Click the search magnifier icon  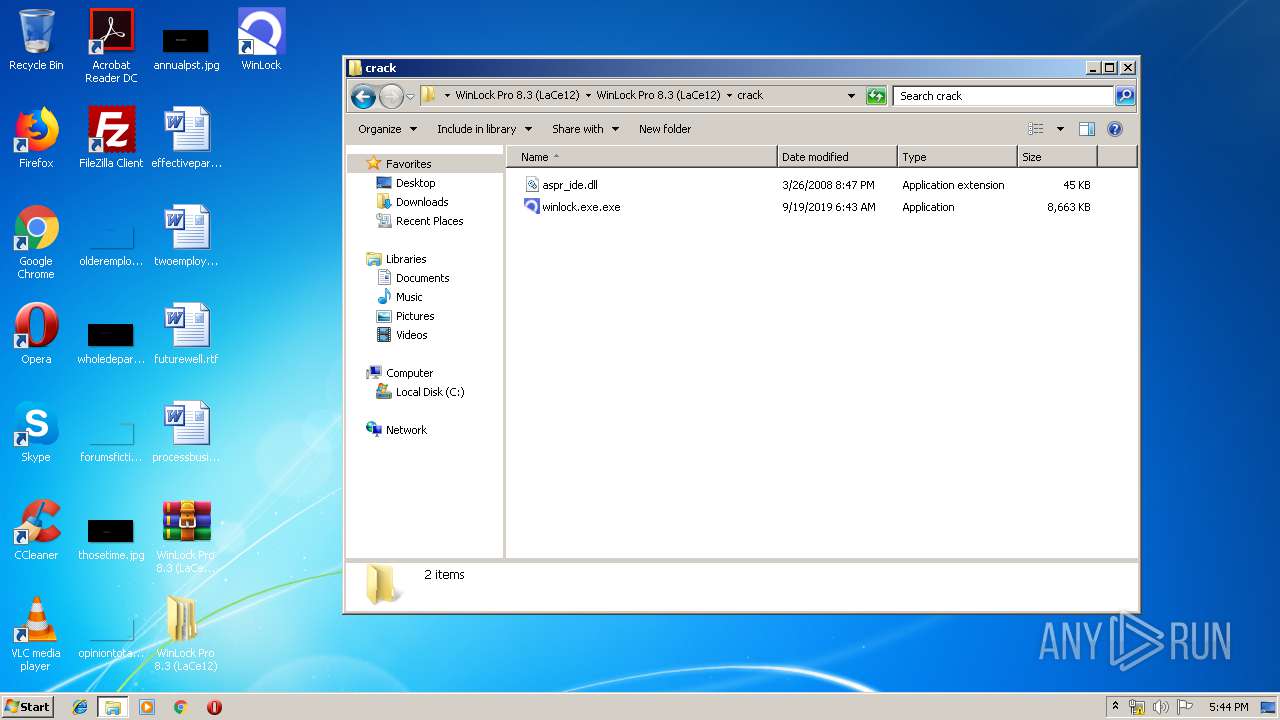(x=1125, y=96)
